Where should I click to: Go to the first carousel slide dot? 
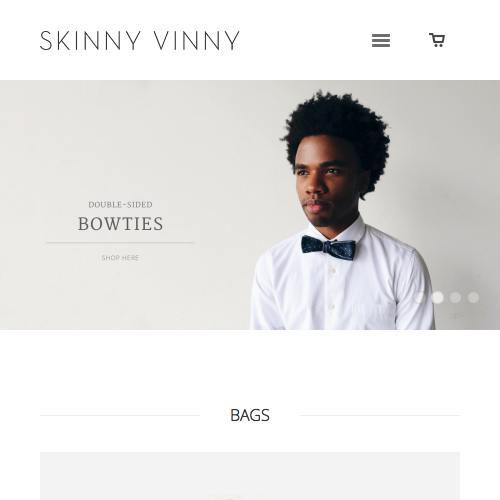point(419,297)
